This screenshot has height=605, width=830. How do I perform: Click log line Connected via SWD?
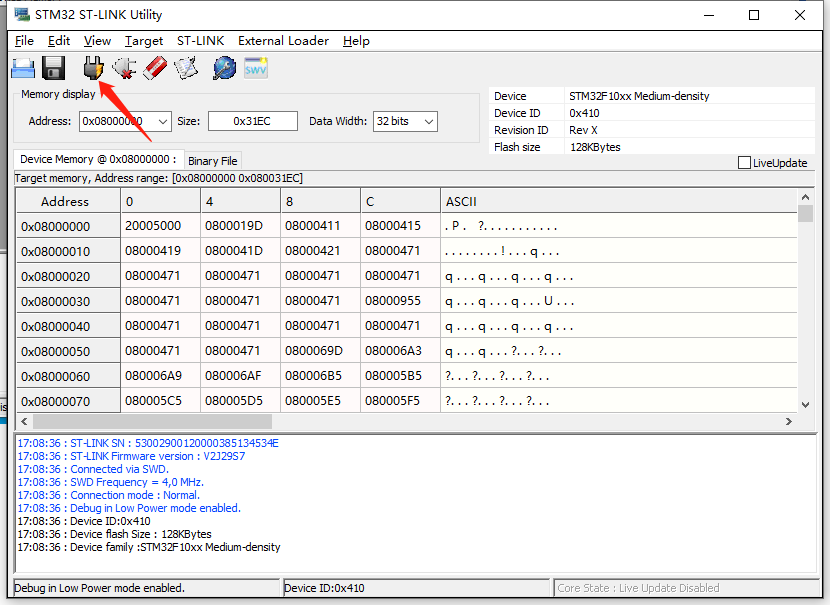pyautogui.click(x=93, y=469)
